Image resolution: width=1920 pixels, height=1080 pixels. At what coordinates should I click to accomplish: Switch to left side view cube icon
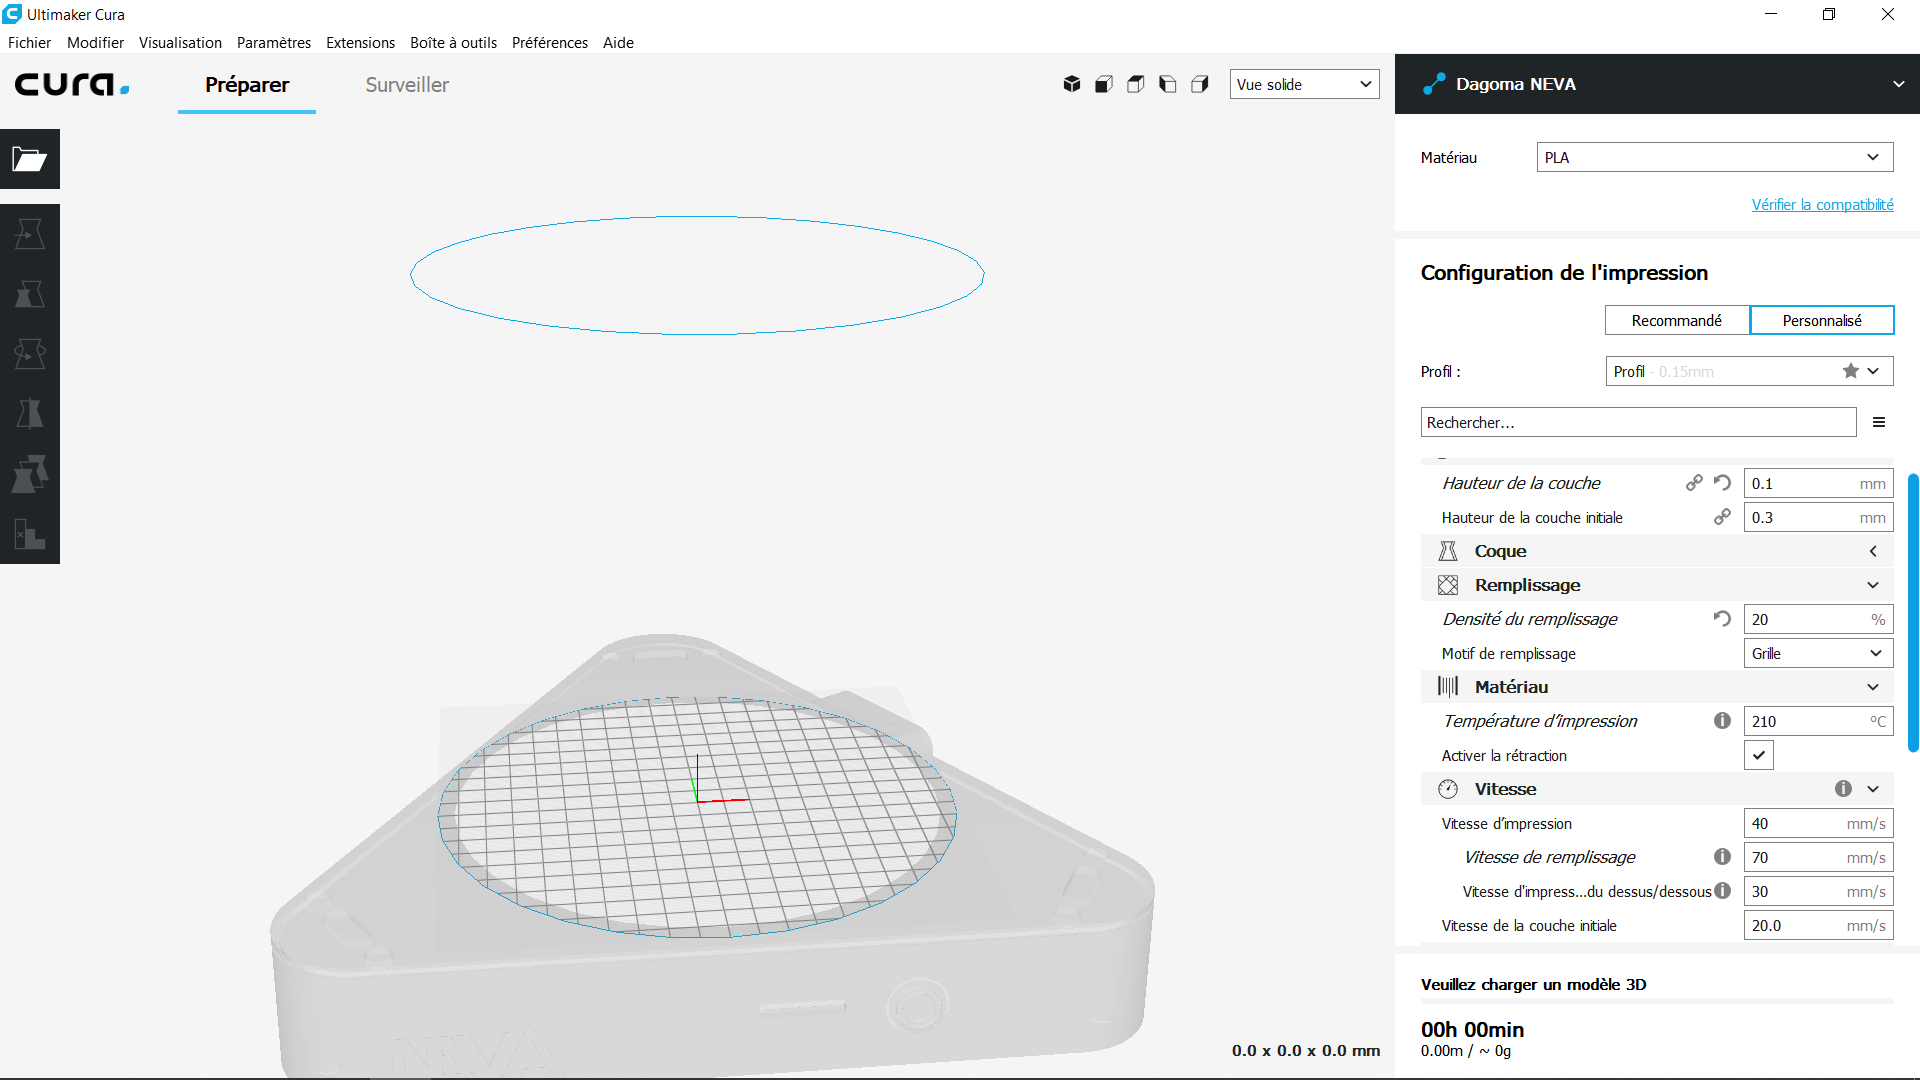pyautogui.click(x=1168, y=84)
